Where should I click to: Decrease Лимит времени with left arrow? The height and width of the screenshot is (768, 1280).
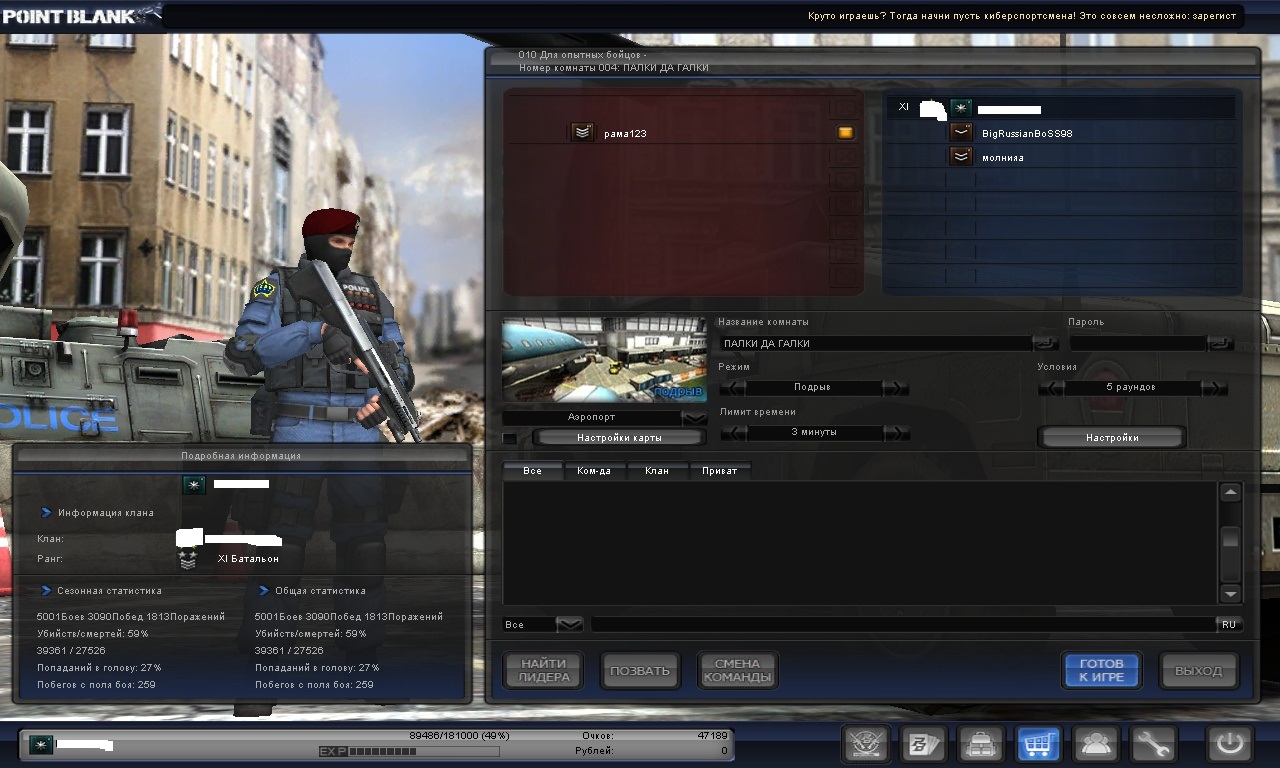pyautogui.click(x=733, y=433)
